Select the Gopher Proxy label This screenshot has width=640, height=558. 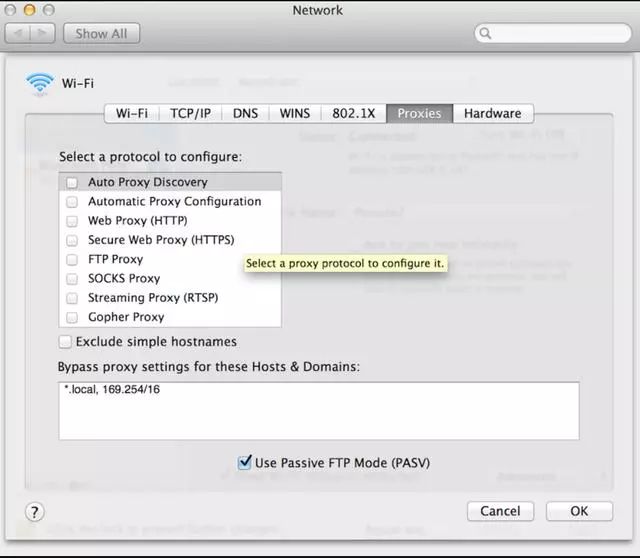(126, 317)
